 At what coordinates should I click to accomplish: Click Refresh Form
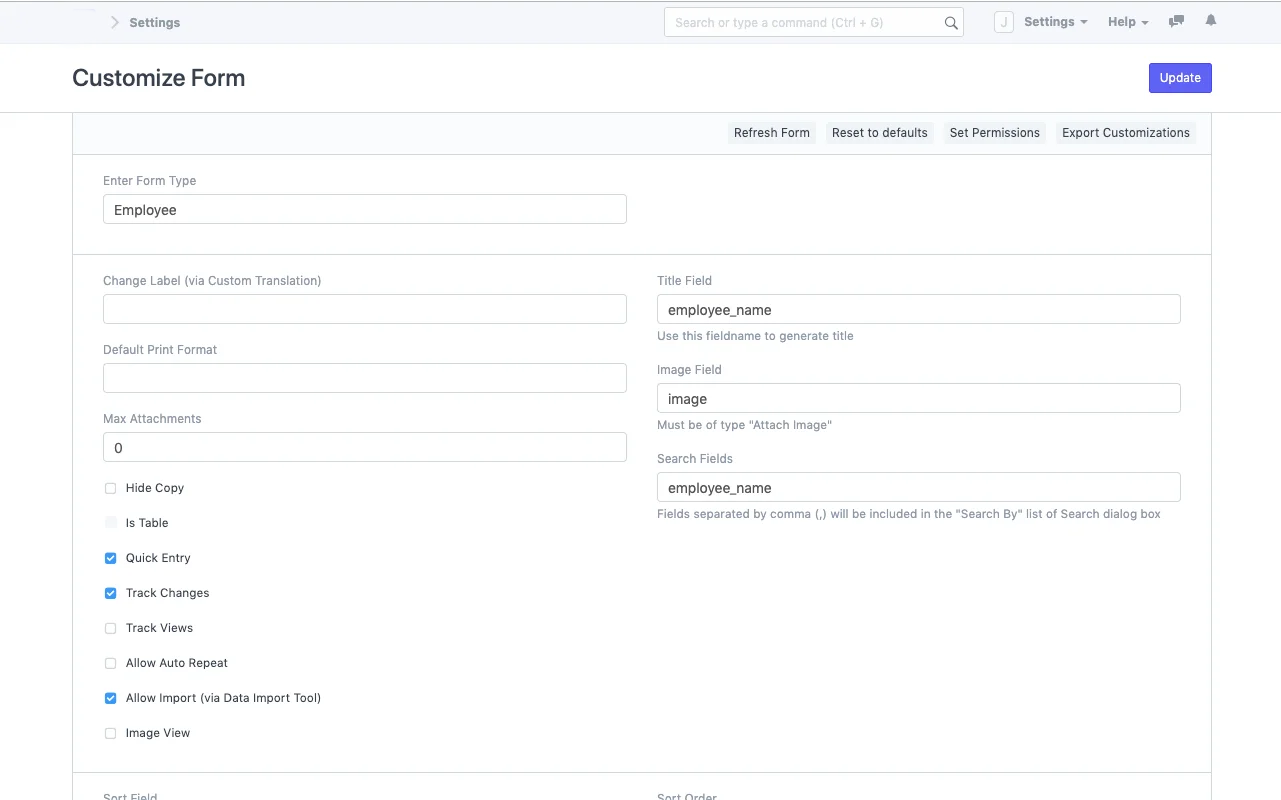pos(771,132)
